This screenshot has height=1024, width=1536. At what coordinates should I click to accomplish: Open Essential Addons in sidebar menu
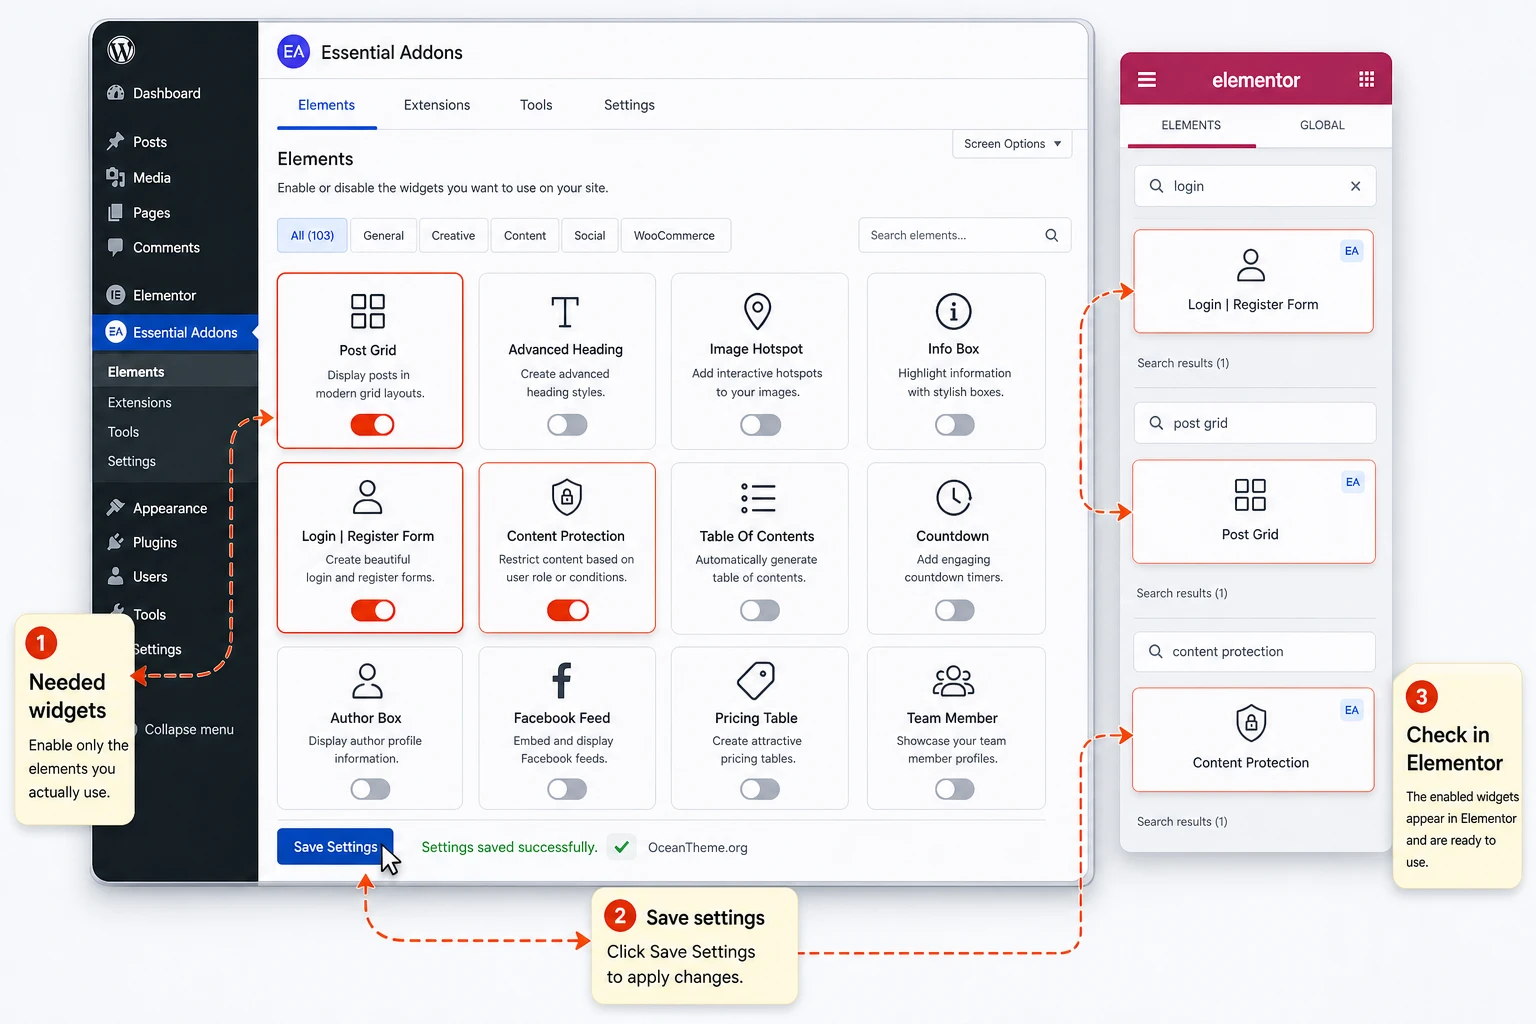[x=175, y=332]
